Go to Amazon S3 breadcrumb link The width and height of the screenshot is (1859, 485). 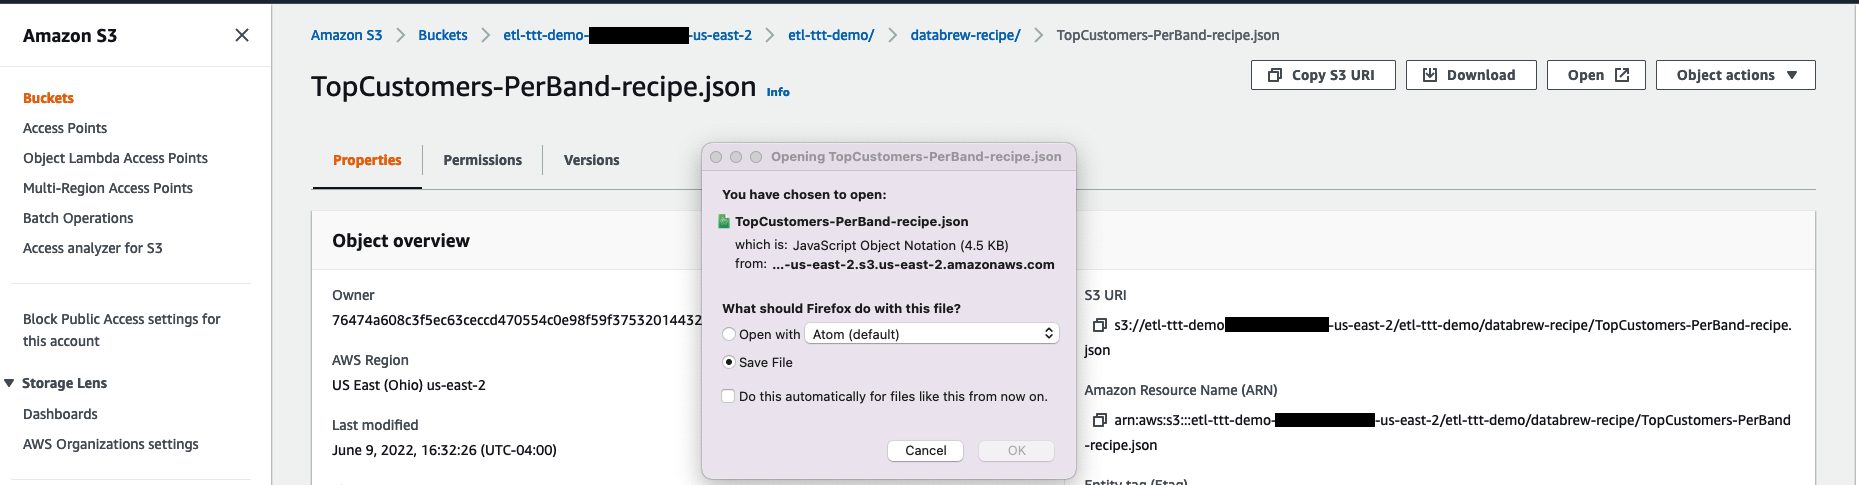(x=346, y=35)
